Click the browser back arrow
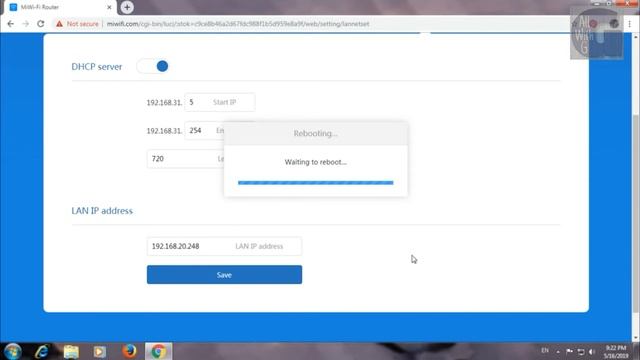 point(11,24)
